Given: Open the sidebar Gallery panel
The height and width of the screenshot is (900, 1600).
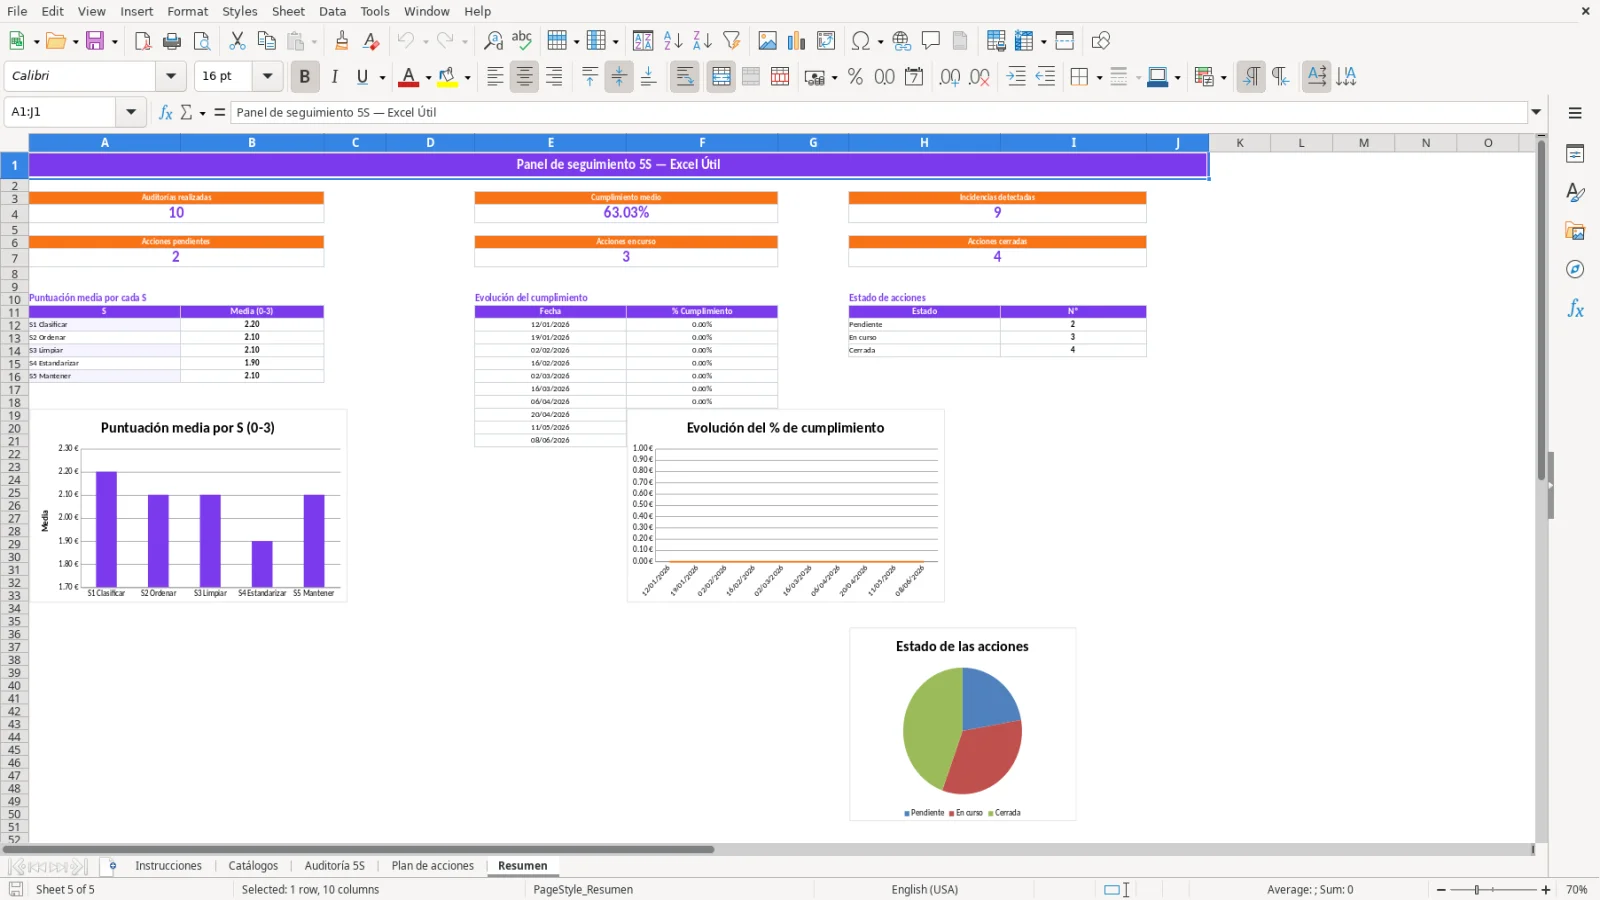Looking at the screenshot, I should point(1575,231).
